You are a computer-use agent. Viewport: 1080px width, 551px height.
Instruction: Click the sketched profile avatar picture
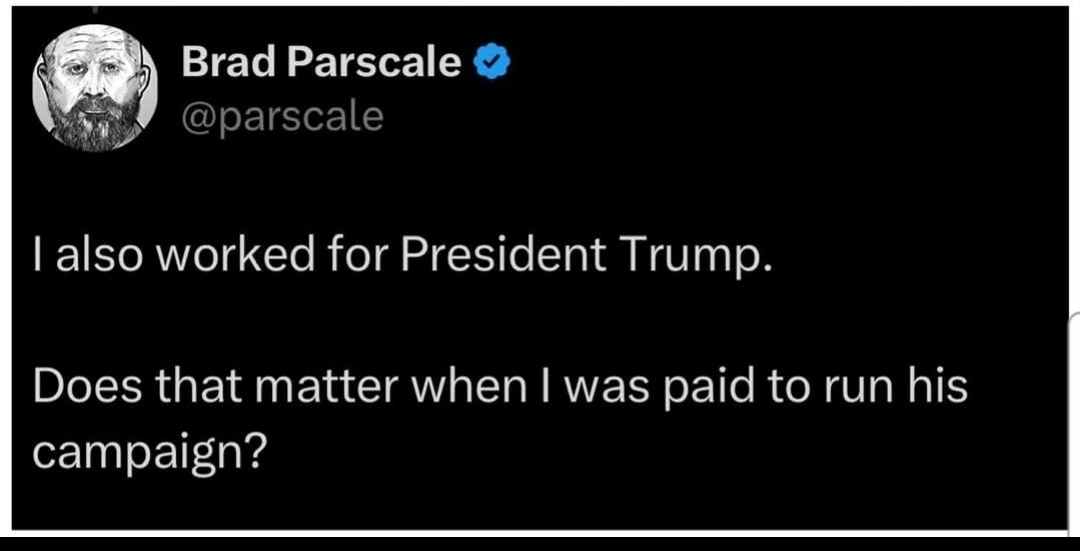pos(96,87)
